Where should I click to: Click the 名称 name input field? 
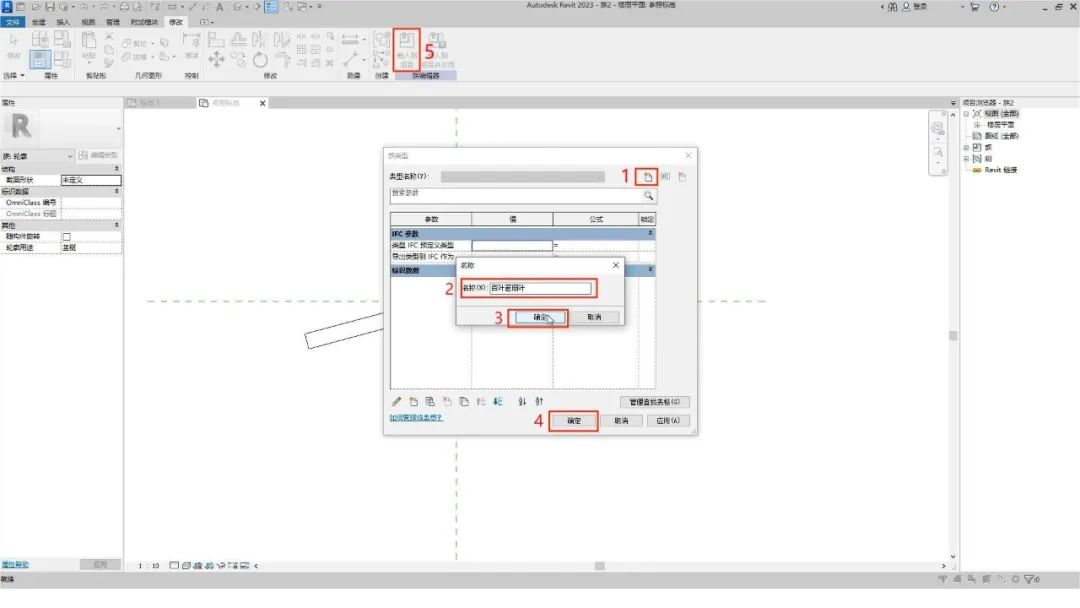pyautogui.click(x=541, y=288)
